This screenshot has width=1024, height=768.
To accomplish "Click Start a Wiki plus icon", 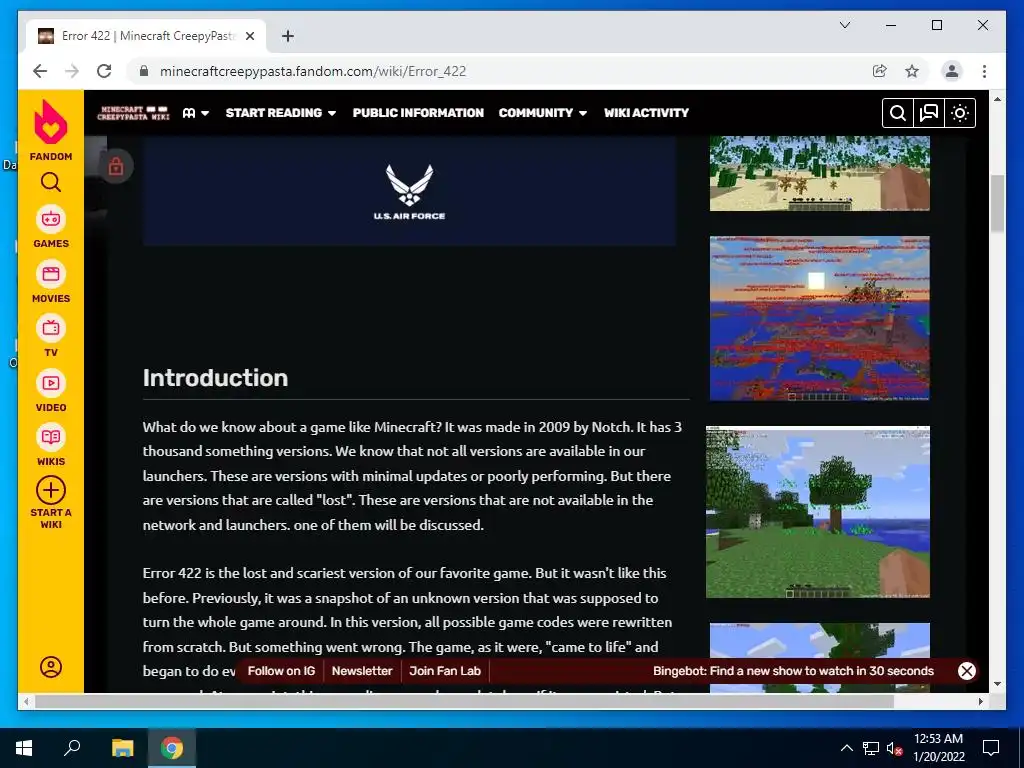I will coord(51,490).
